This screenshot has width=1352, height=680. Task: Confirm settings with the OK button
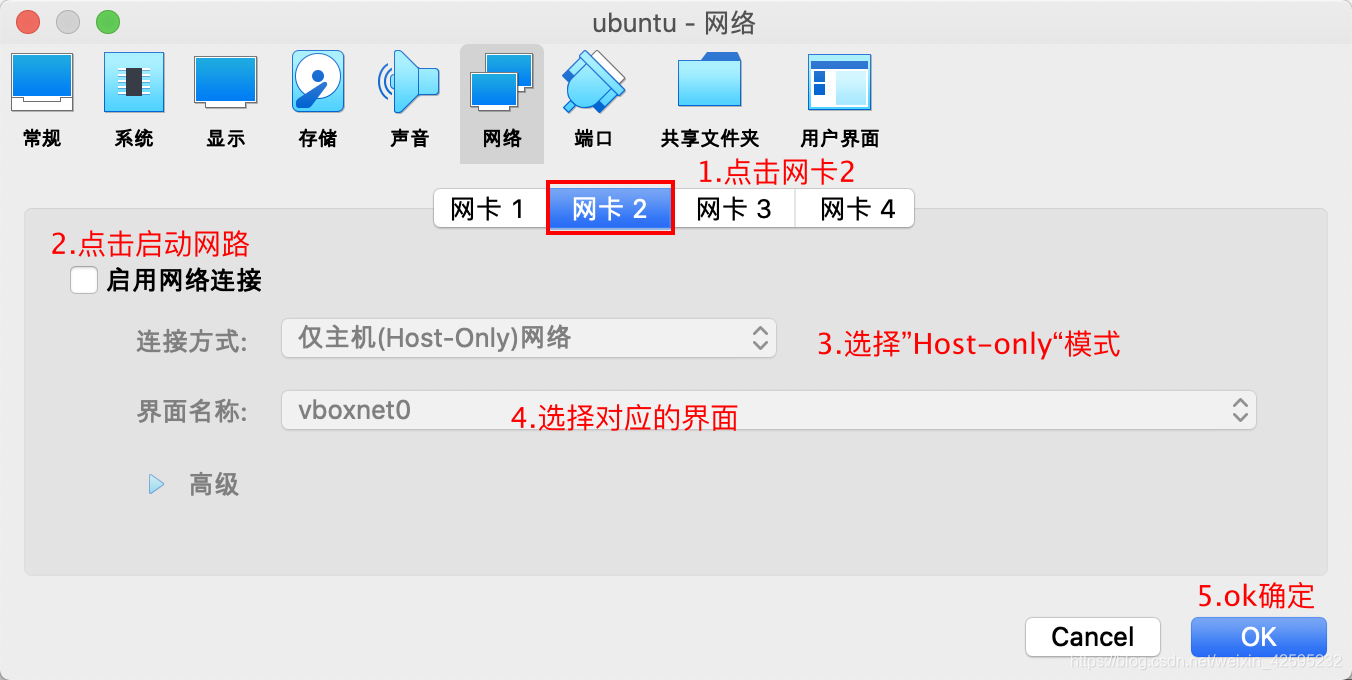pyautogui.click(x=1259, y=637)
